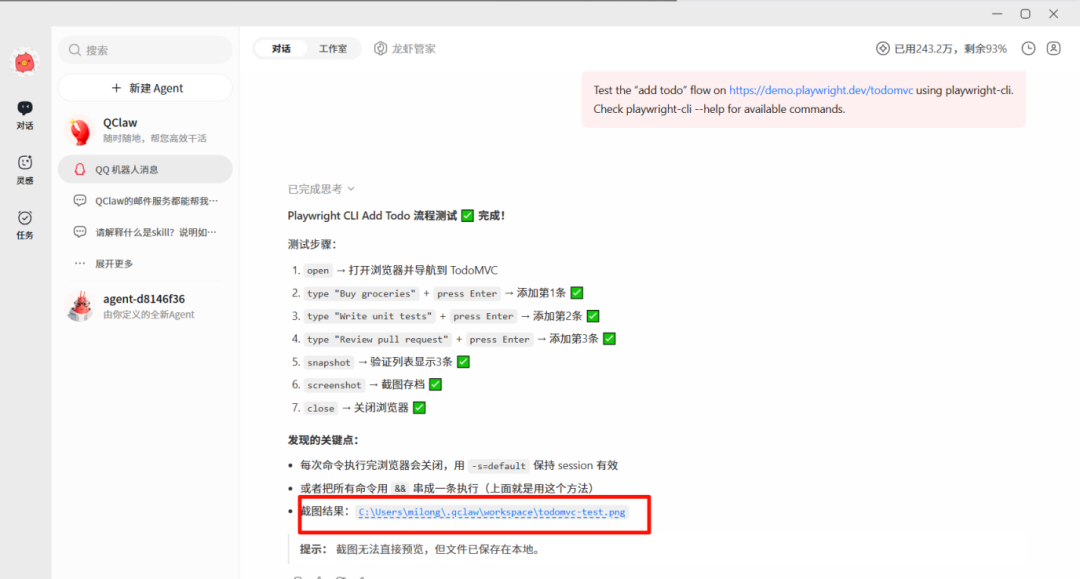Open the history clock icon
Image resolution: width=1080 pixels, height=579 pixels.
coord(1028,48)
